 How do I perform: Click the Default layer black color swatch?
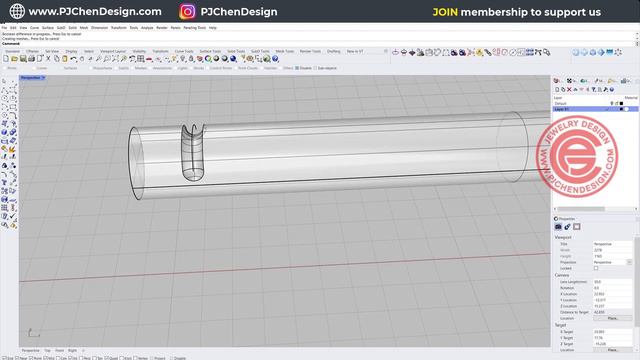tap(622, 104)
